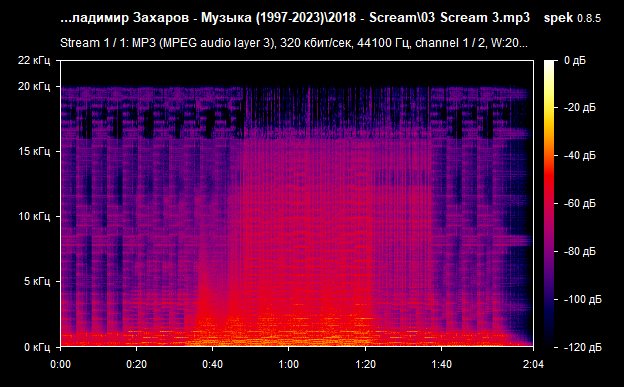Click the 10 кГц frequency axis label

(34, 216)
